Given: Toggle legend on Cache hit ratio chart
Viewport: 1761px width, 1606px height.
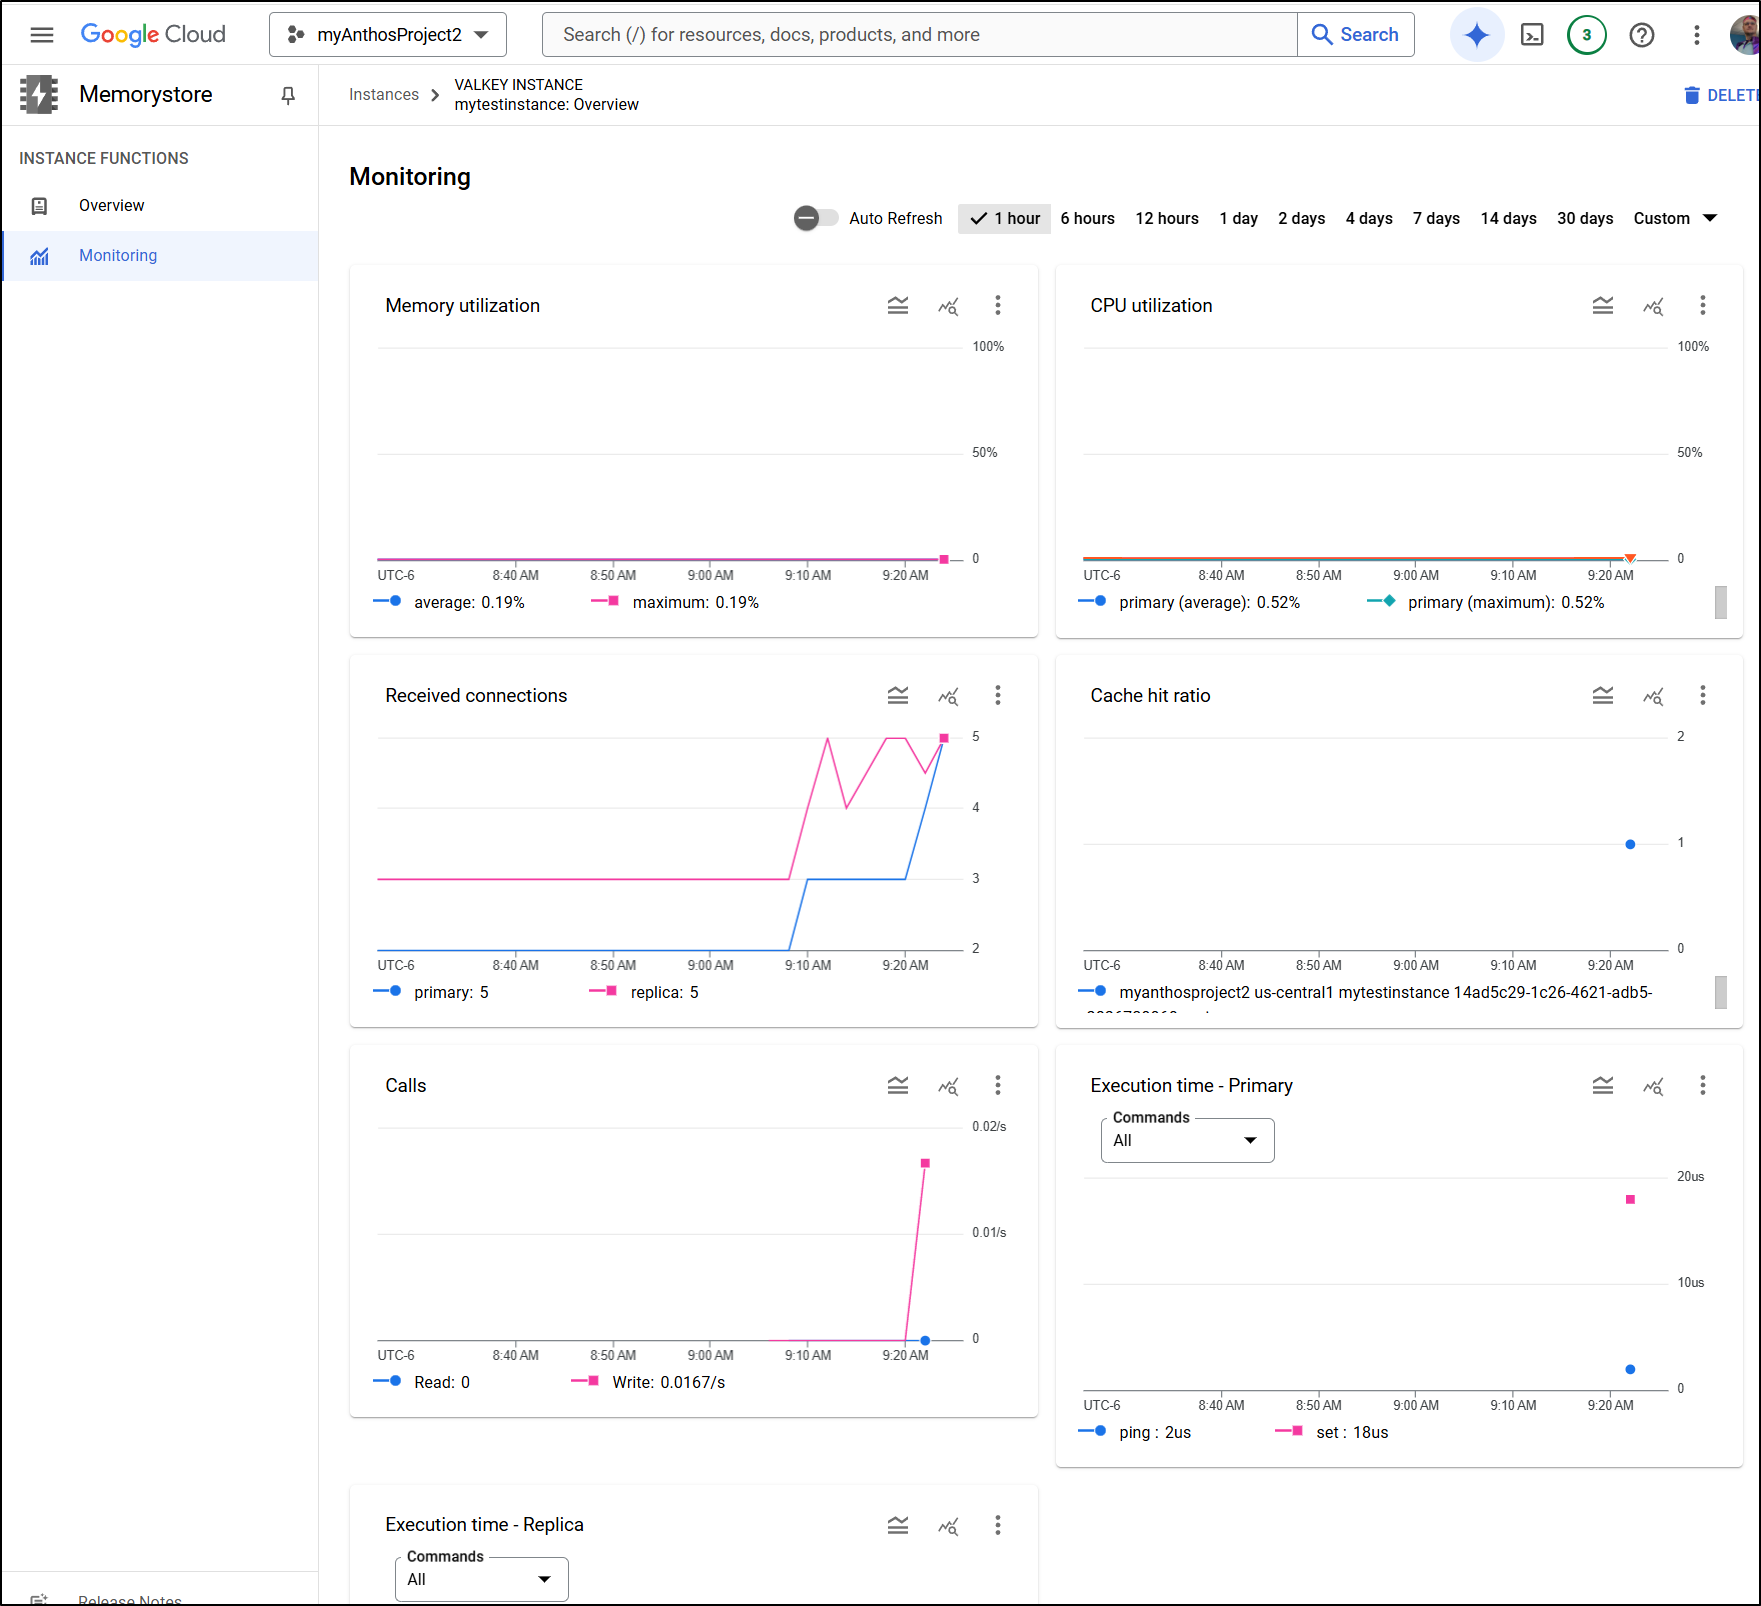Looking at the screenshot, I should point(1603,696).
